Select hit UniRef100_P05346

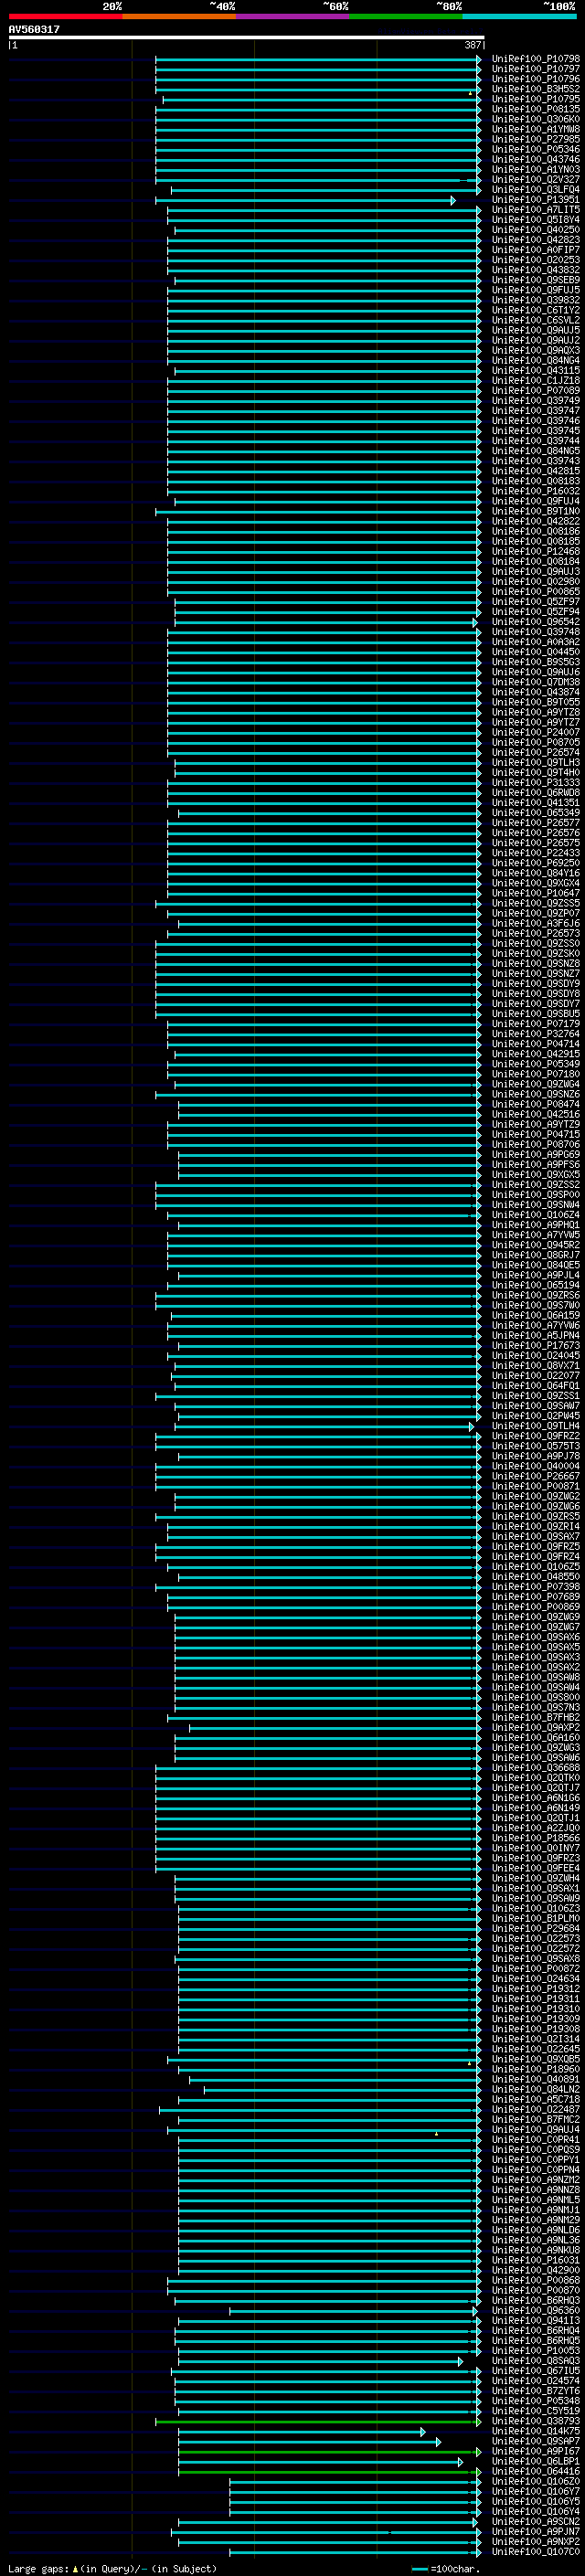click(536, 149)
